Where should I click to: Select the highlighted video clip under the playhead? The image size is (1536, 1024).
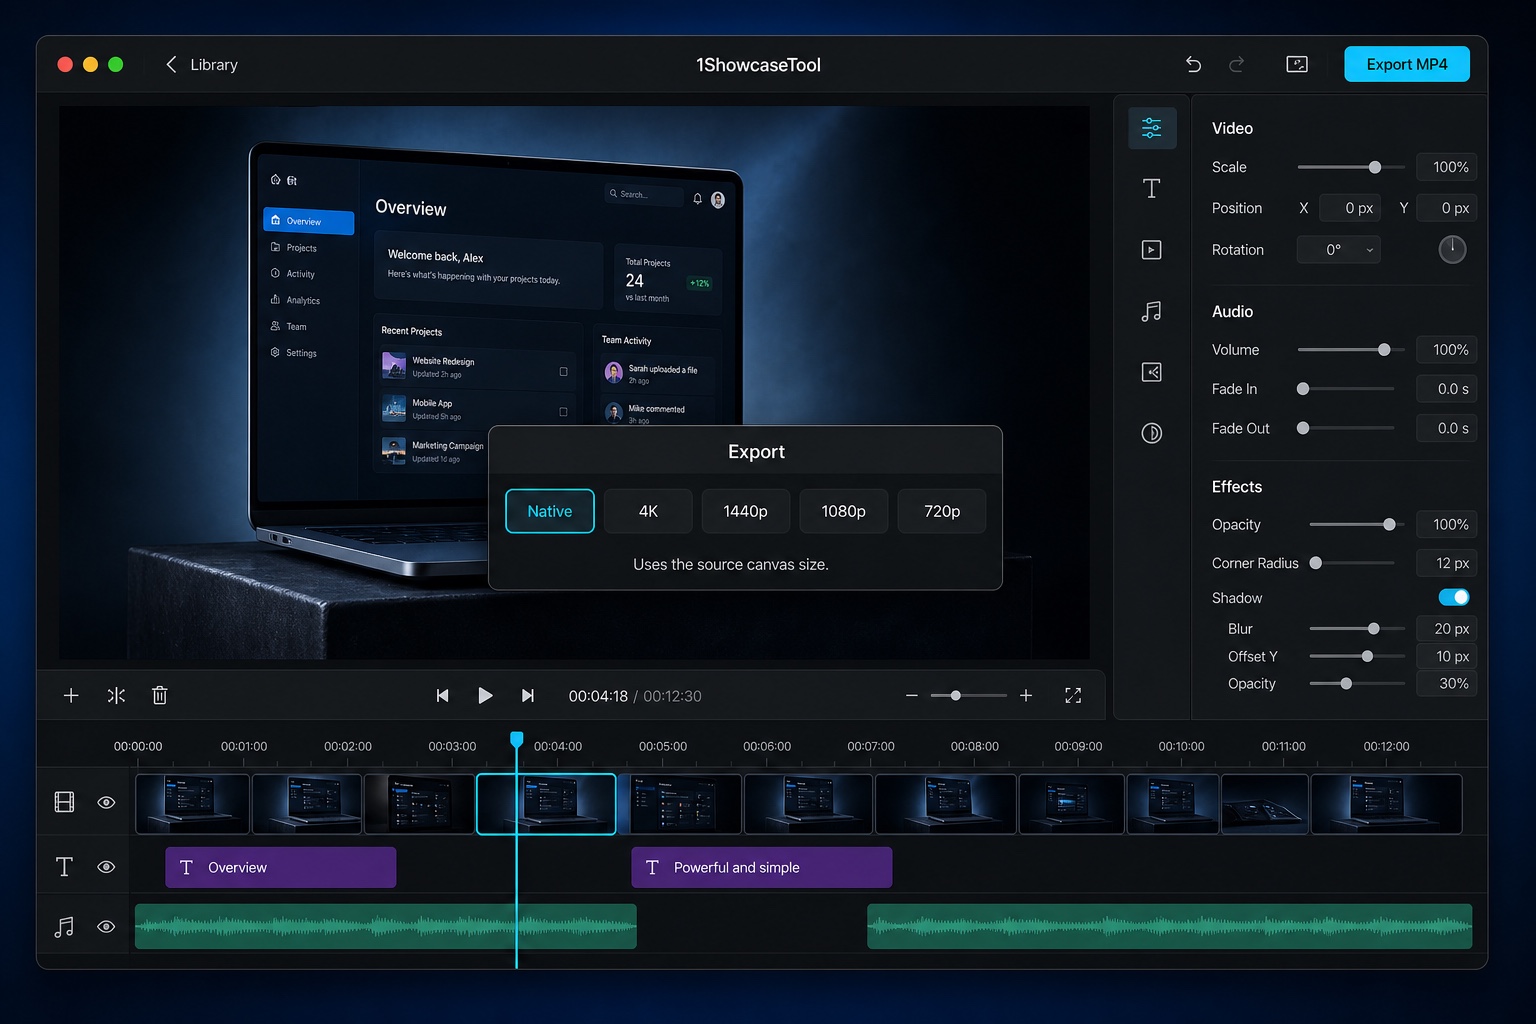point(546,803)
